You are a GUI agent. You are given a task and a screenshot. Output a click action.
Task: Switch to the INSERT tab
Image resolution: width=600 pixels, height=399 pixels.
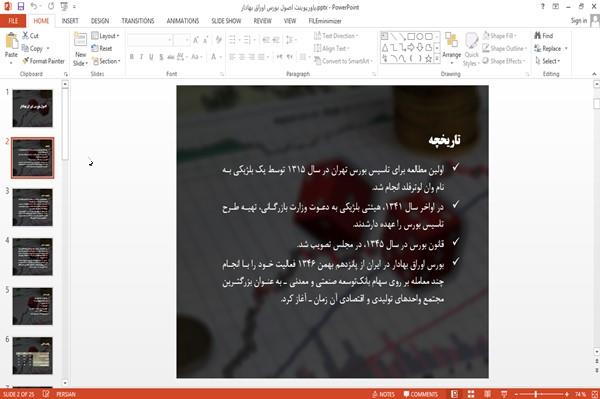(70, 21)
